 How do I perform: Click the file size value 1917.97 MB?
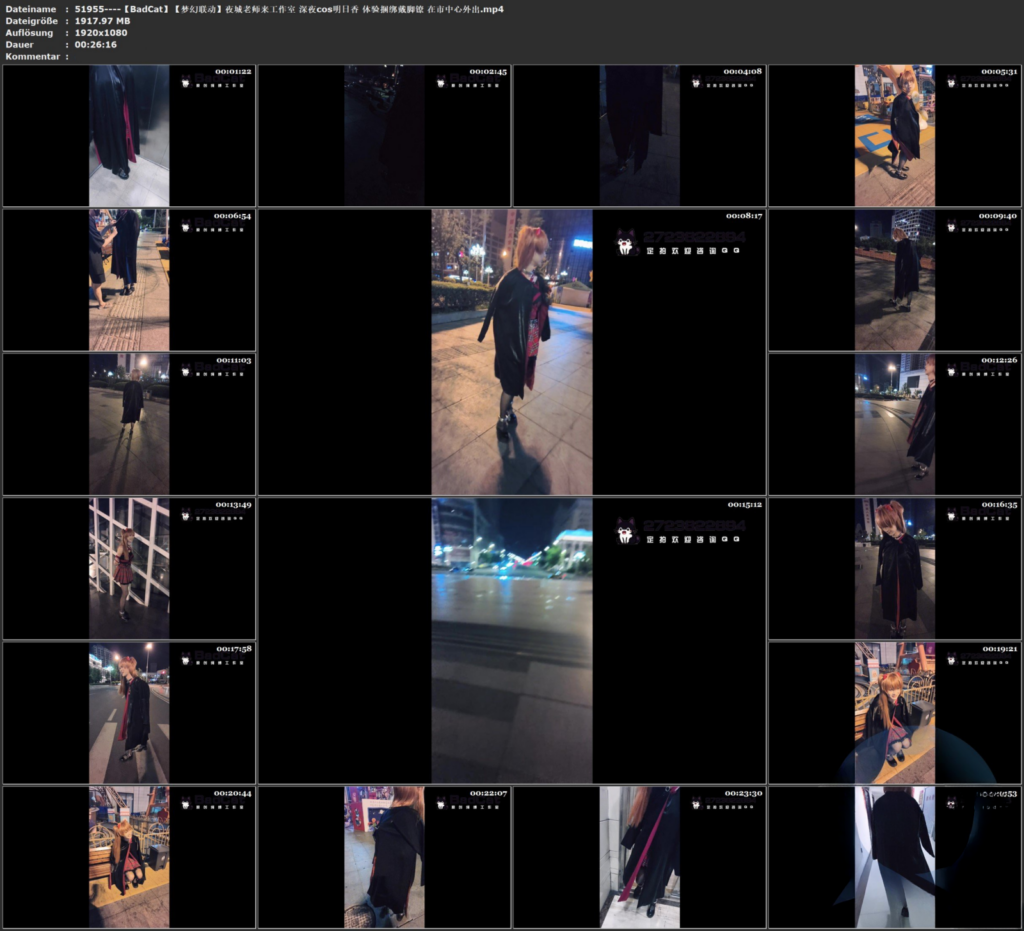pos(103,21)
